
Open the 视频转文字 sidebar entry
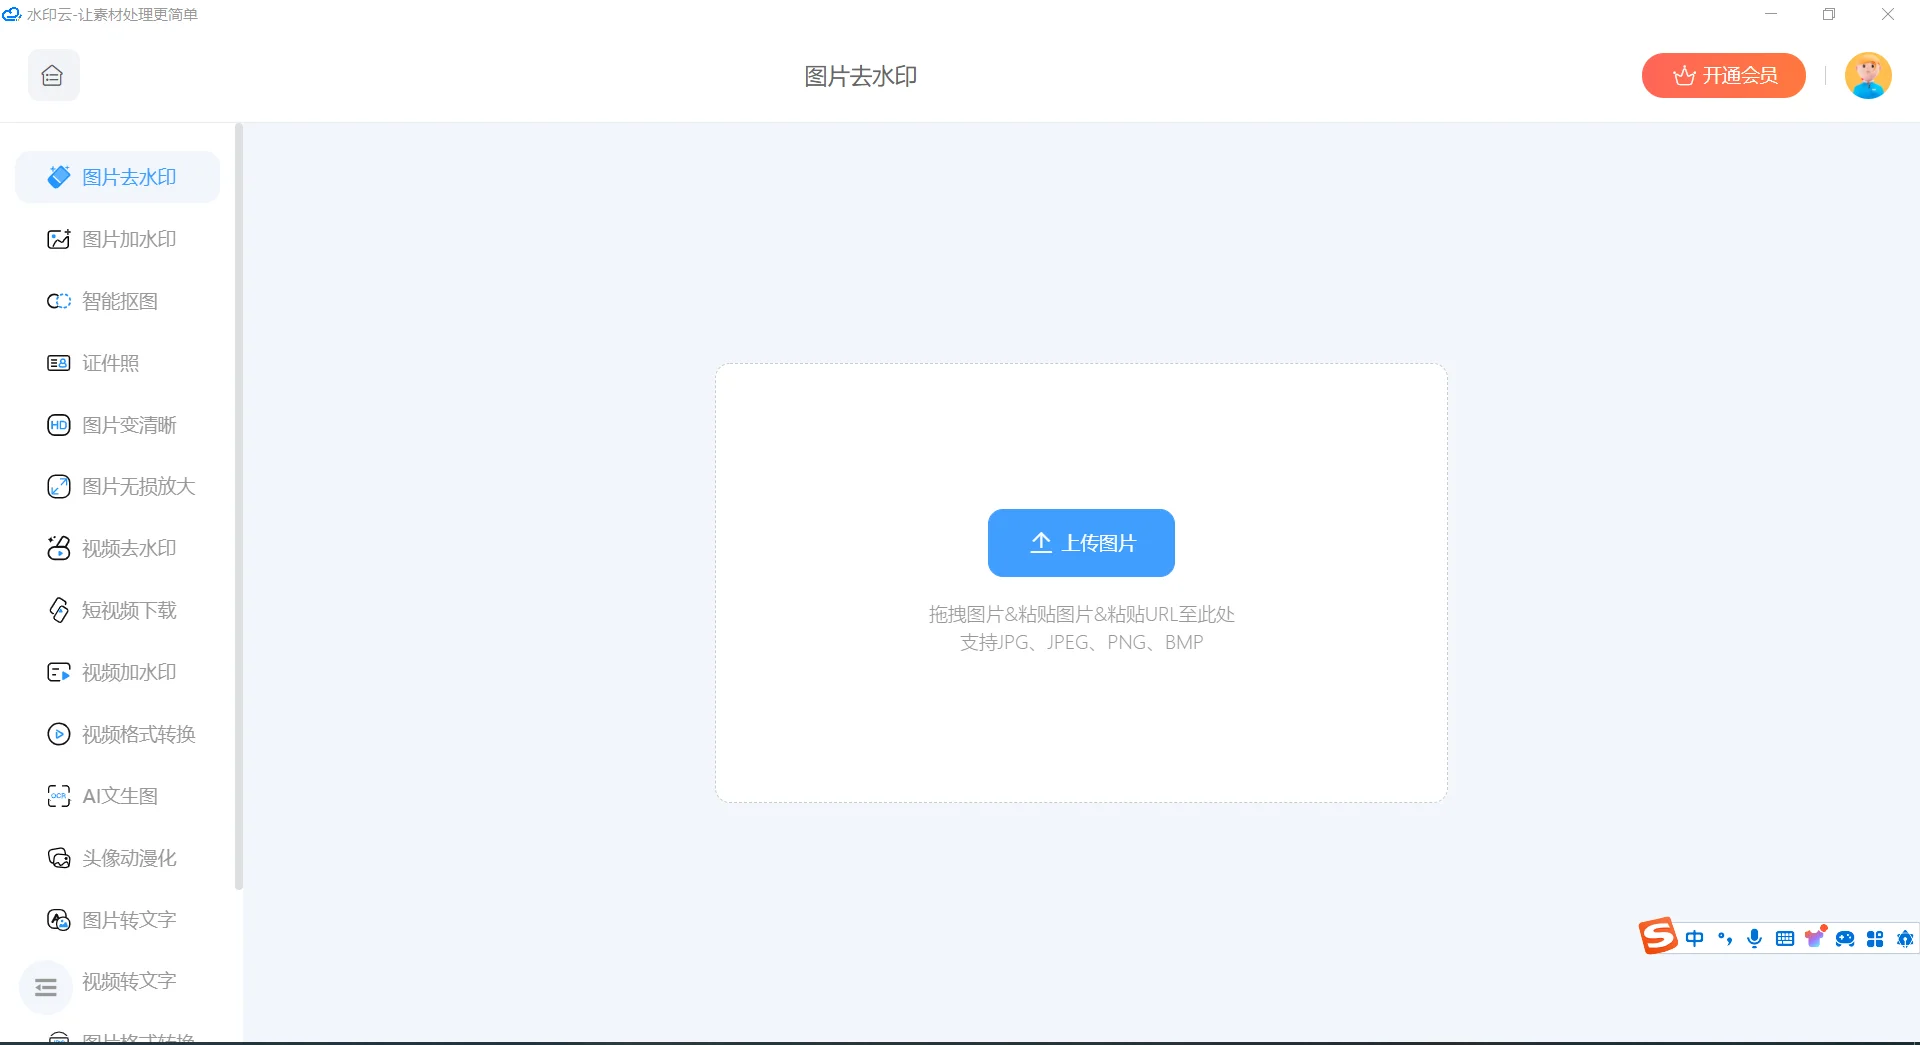(128, 981)
